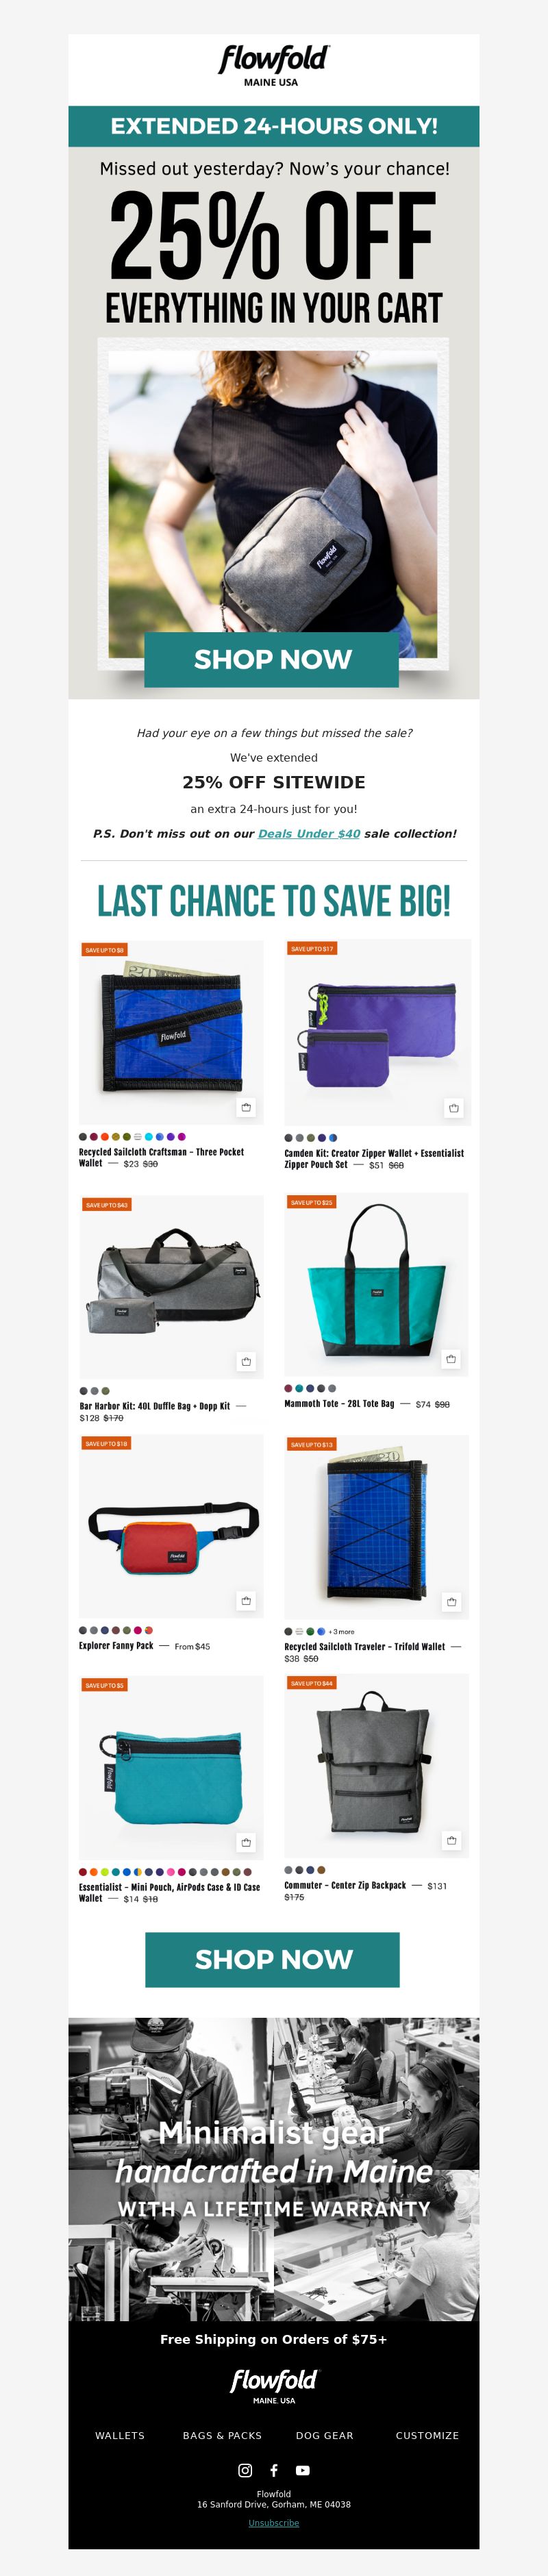The image size is (548, 2576).
Task: Click bag icon on Three Pocket Wallet
Action: 246,1107
